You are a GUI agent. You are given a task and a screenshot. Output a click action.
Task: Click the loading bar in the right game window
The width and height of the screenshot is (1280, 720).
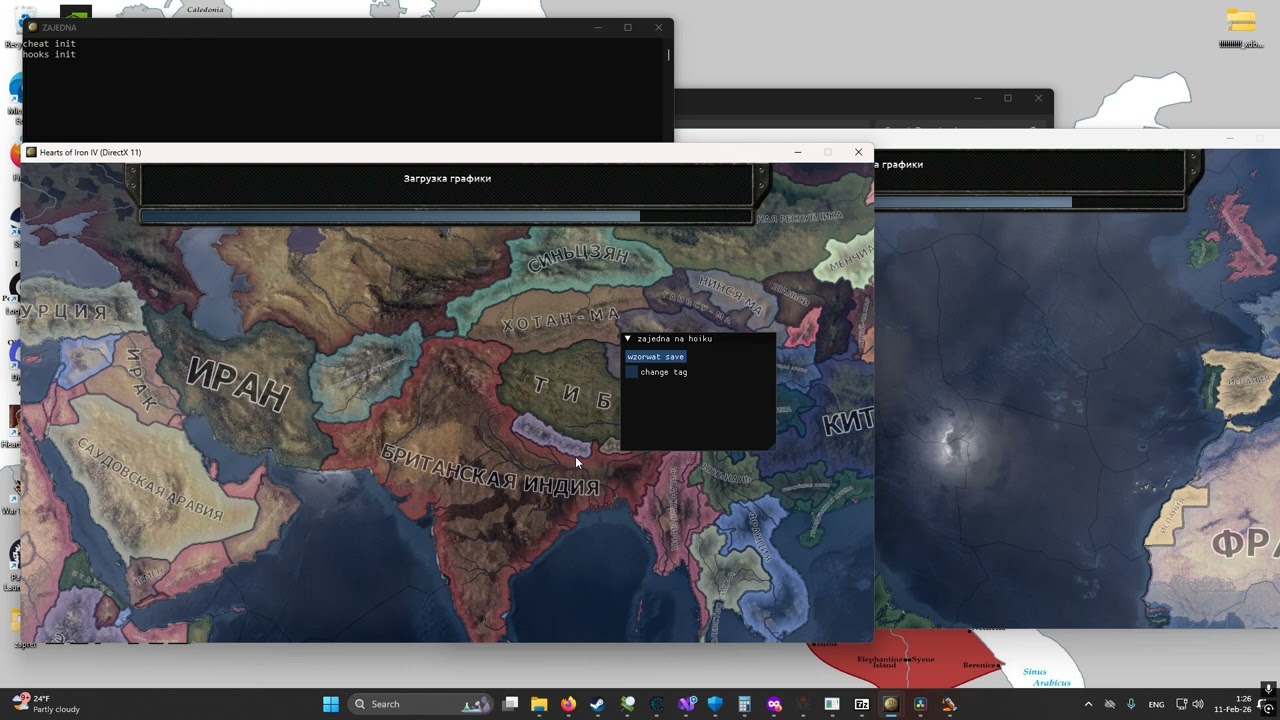1028,202
